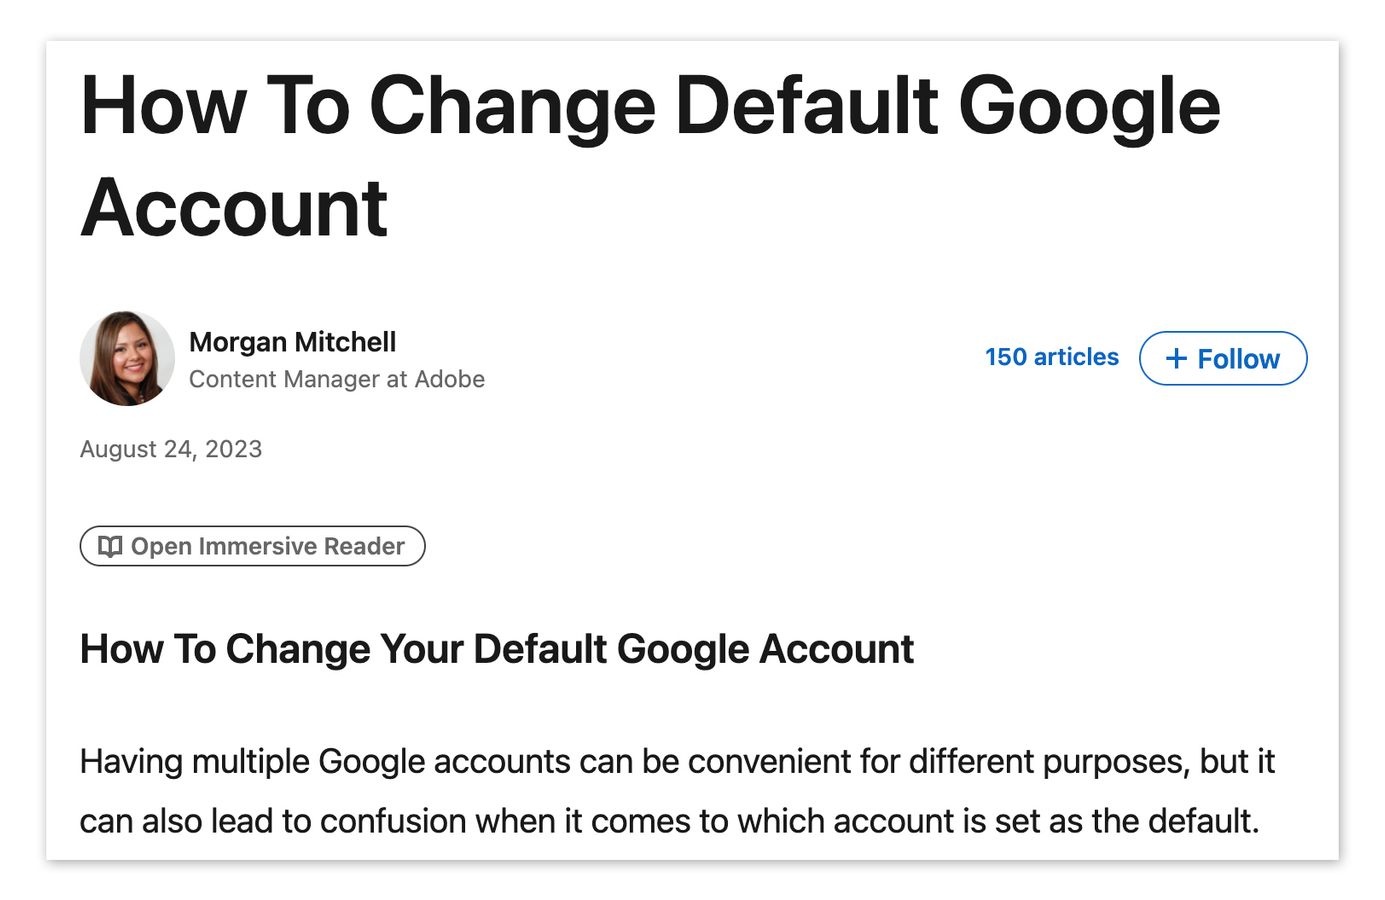Select the section heading about changing accounts
The width and height of the screenshot is (1385, 900).
pos(497,649)
